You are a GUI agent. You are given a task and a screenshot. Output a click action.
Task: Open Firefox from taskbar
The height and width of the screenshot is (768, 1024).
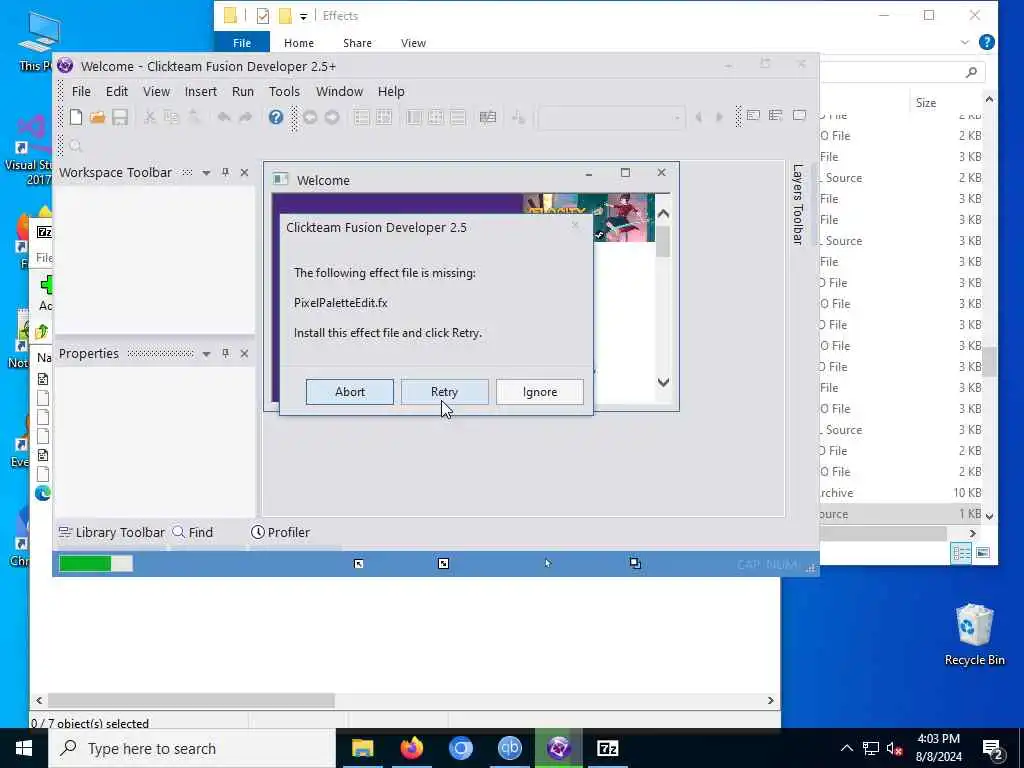click(x=411, y=748)
